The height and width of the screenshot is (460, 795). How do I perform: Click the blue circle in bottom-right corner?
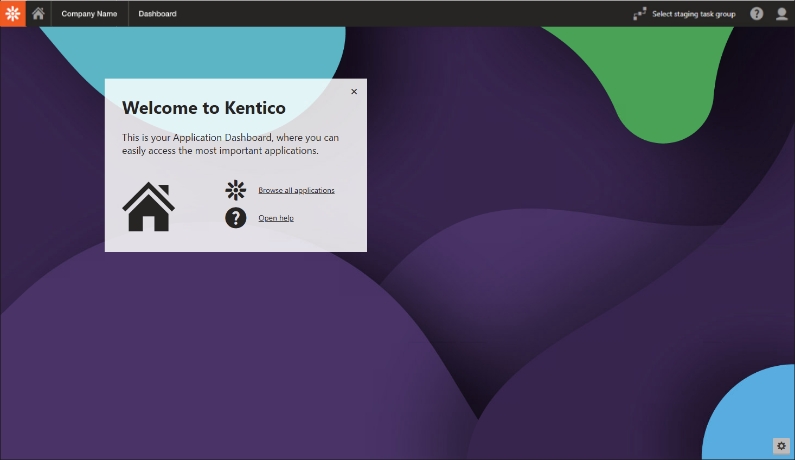click(x=755, y=415)
